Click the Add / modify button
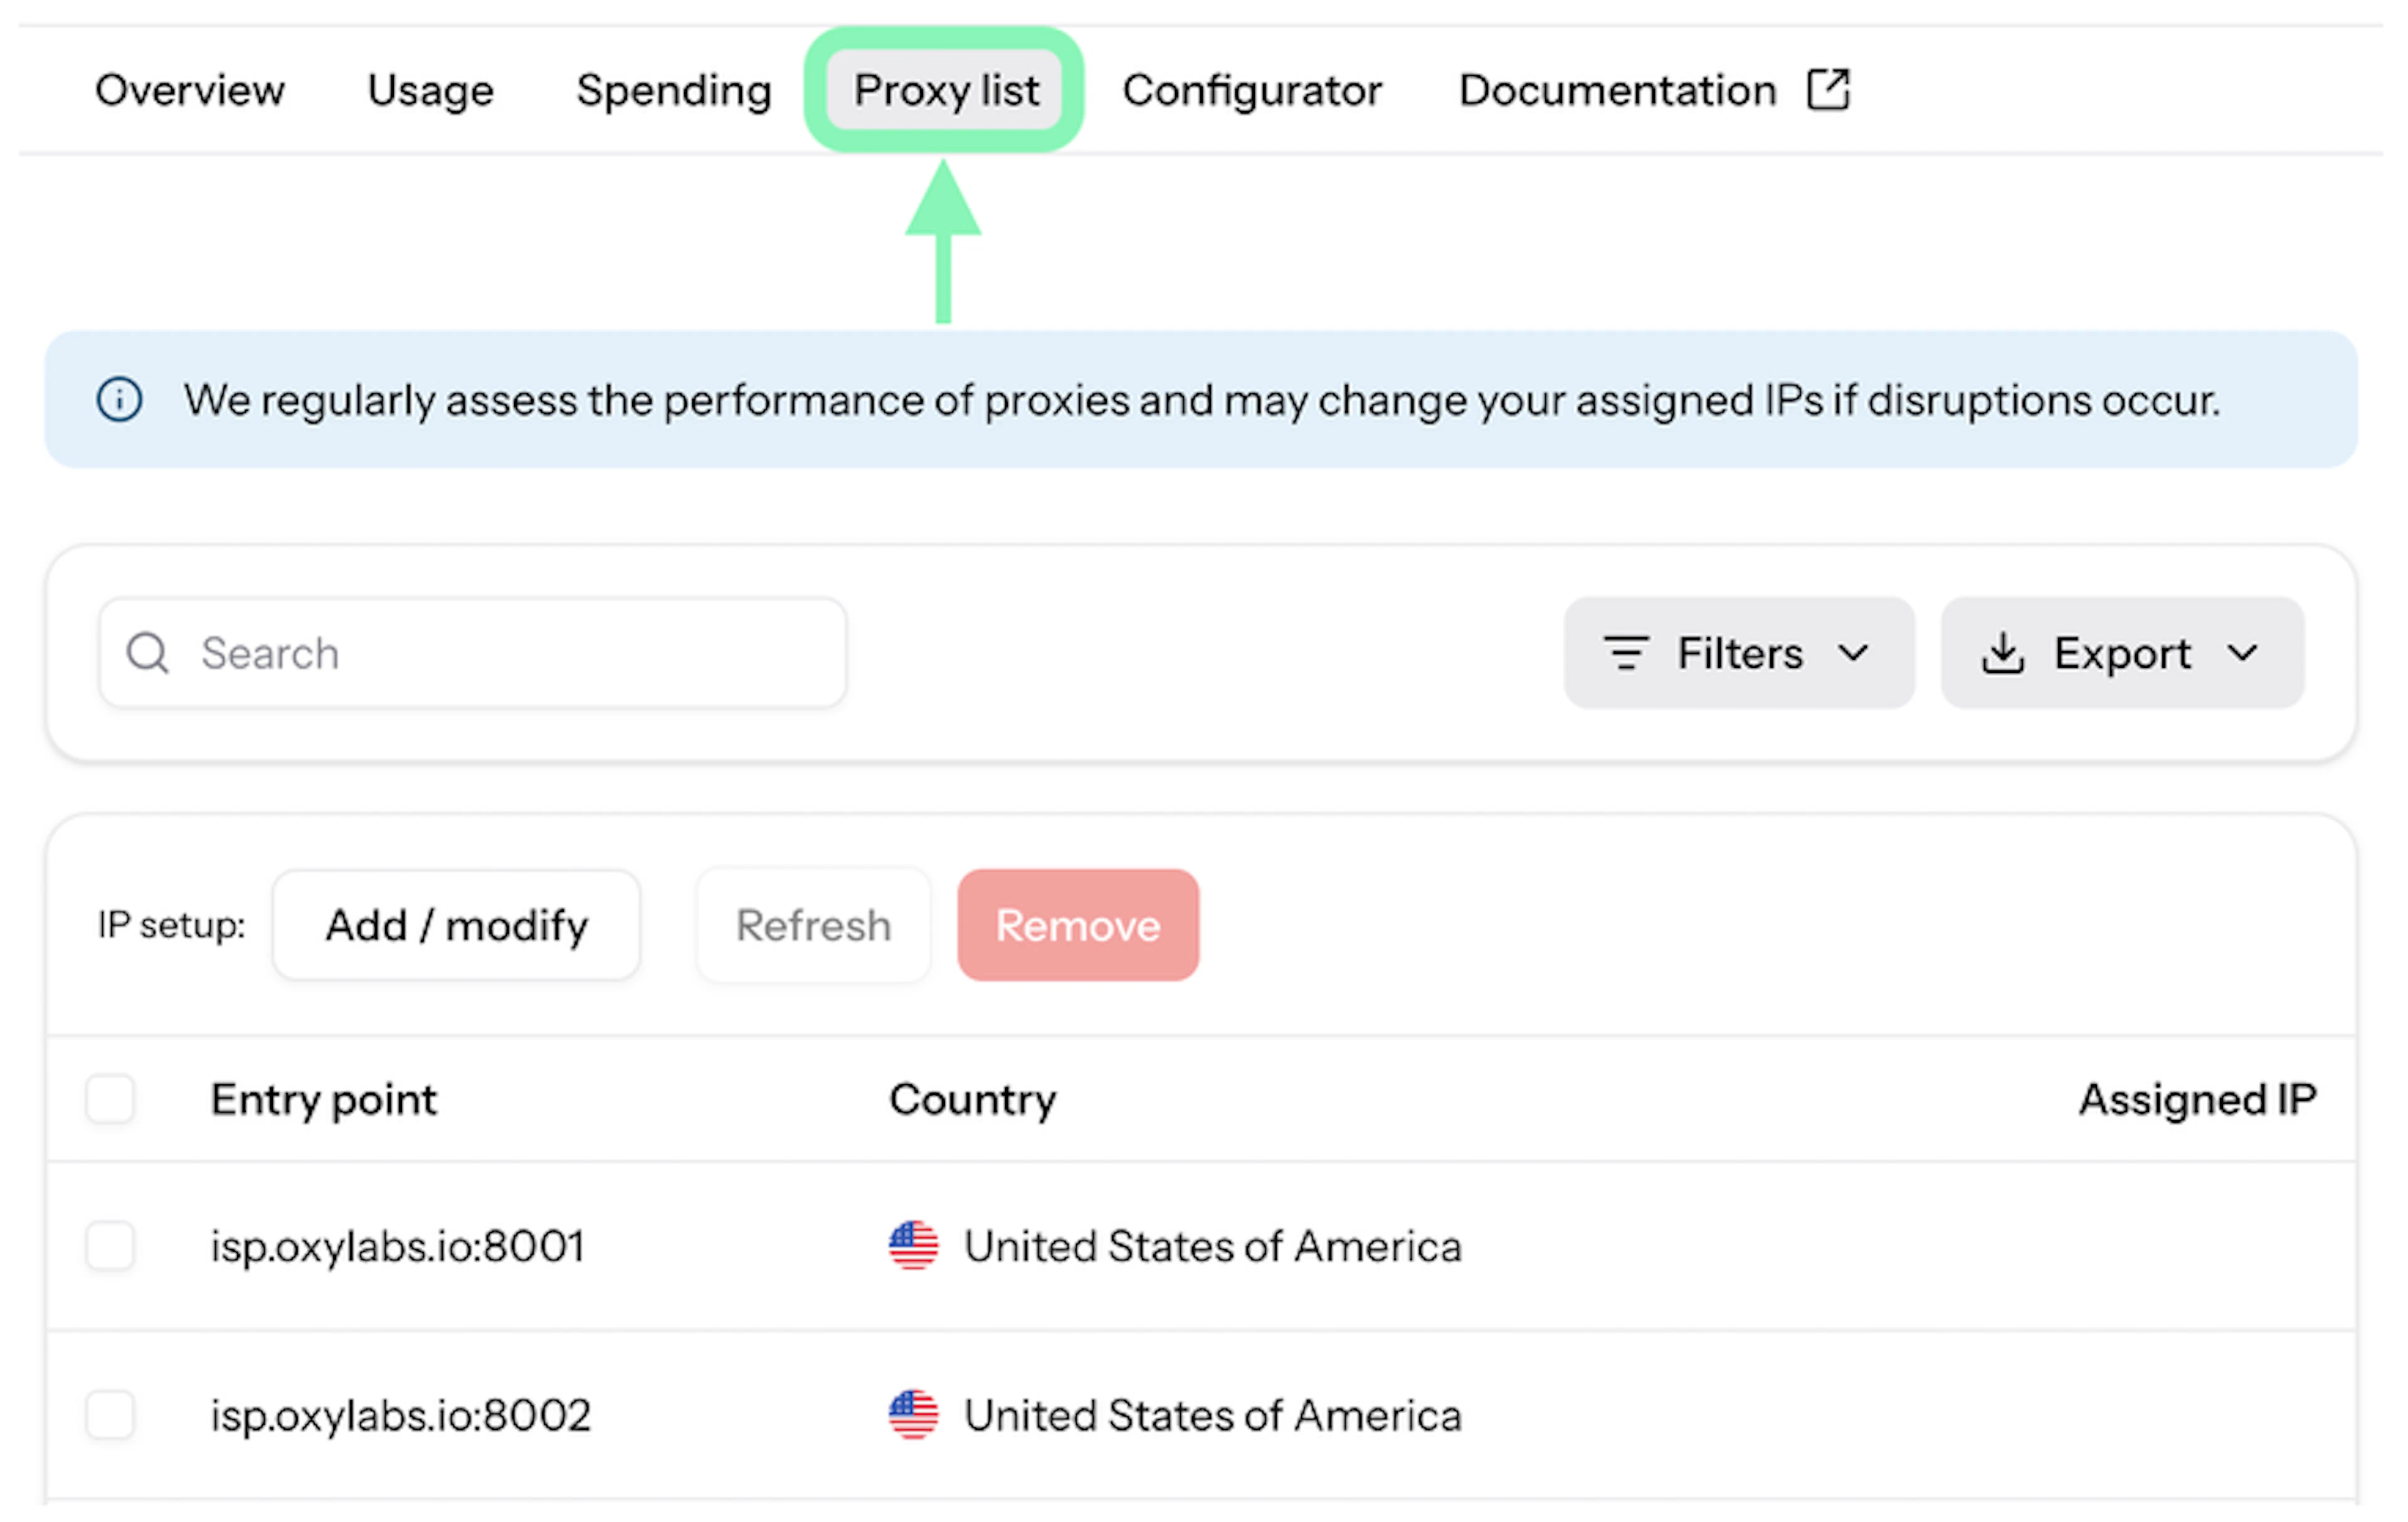This screenshot has width=2408, height=1522. (456, 925)
